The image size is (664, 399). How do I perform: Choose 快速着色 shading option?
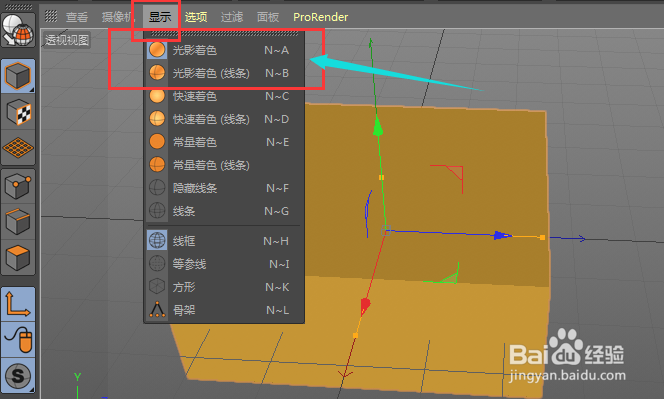[224, 96]
